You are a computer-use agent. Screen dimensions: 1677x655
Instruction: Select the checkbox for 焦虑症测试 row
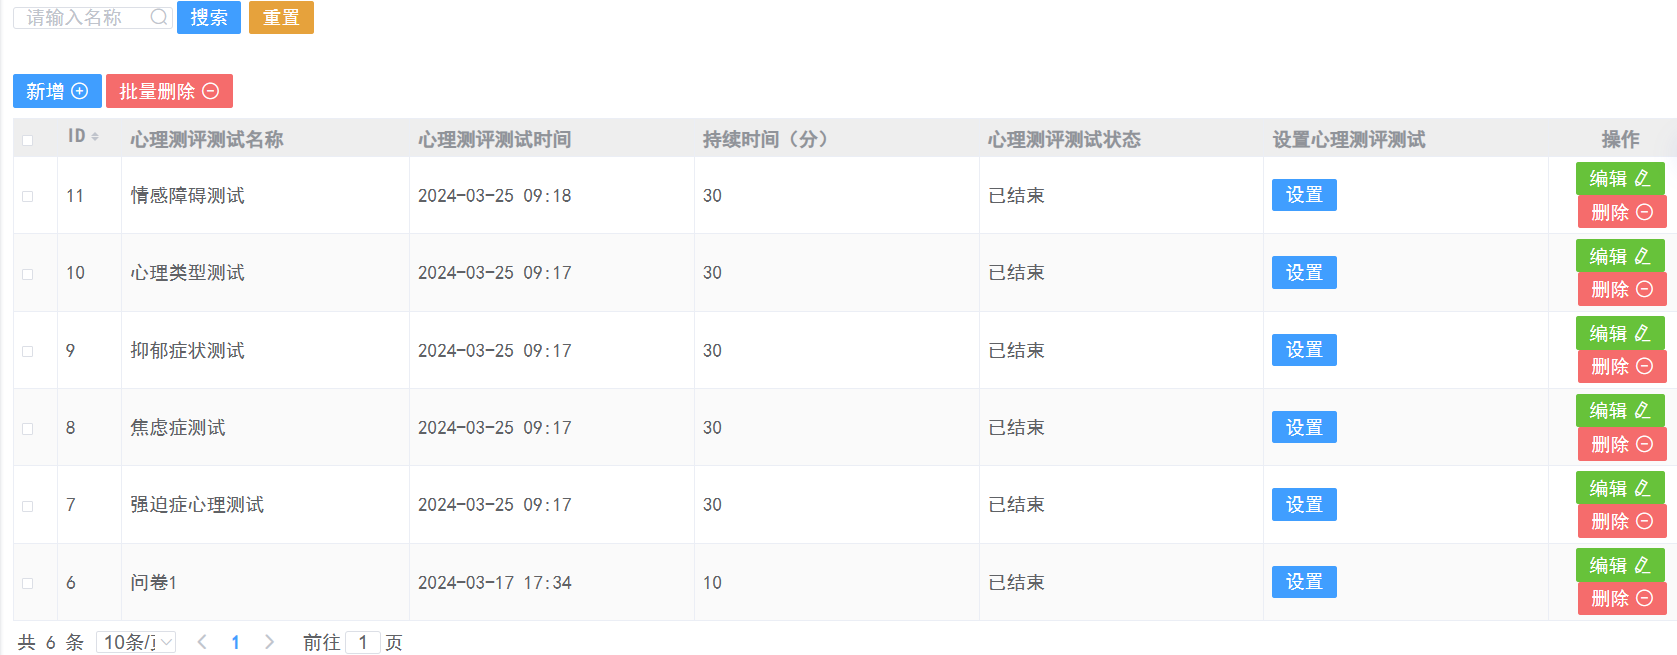pyautogui.click(x=28, y=428)
